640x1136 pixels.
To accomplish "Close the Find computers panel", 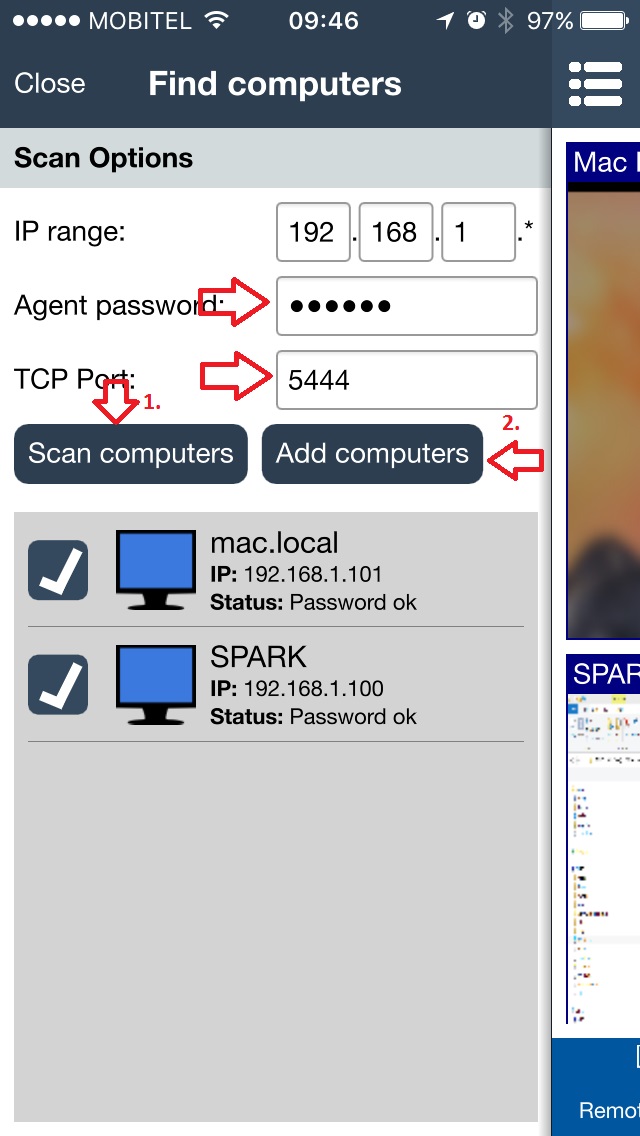I will [49, 83].
